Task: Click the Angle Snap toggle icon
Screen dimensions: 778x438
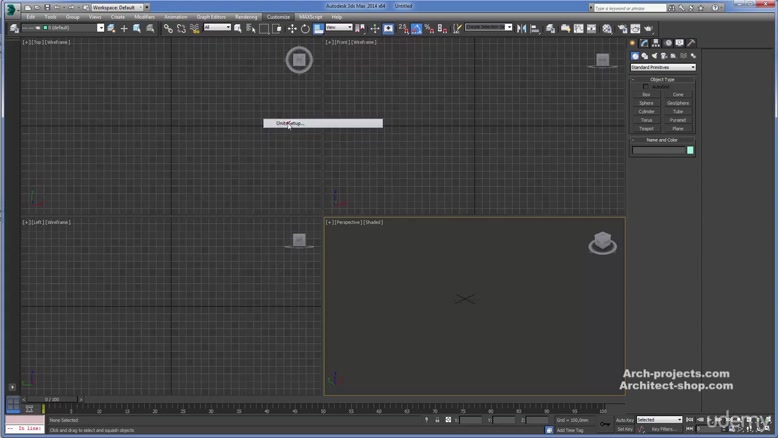Action: pos(416,29)
